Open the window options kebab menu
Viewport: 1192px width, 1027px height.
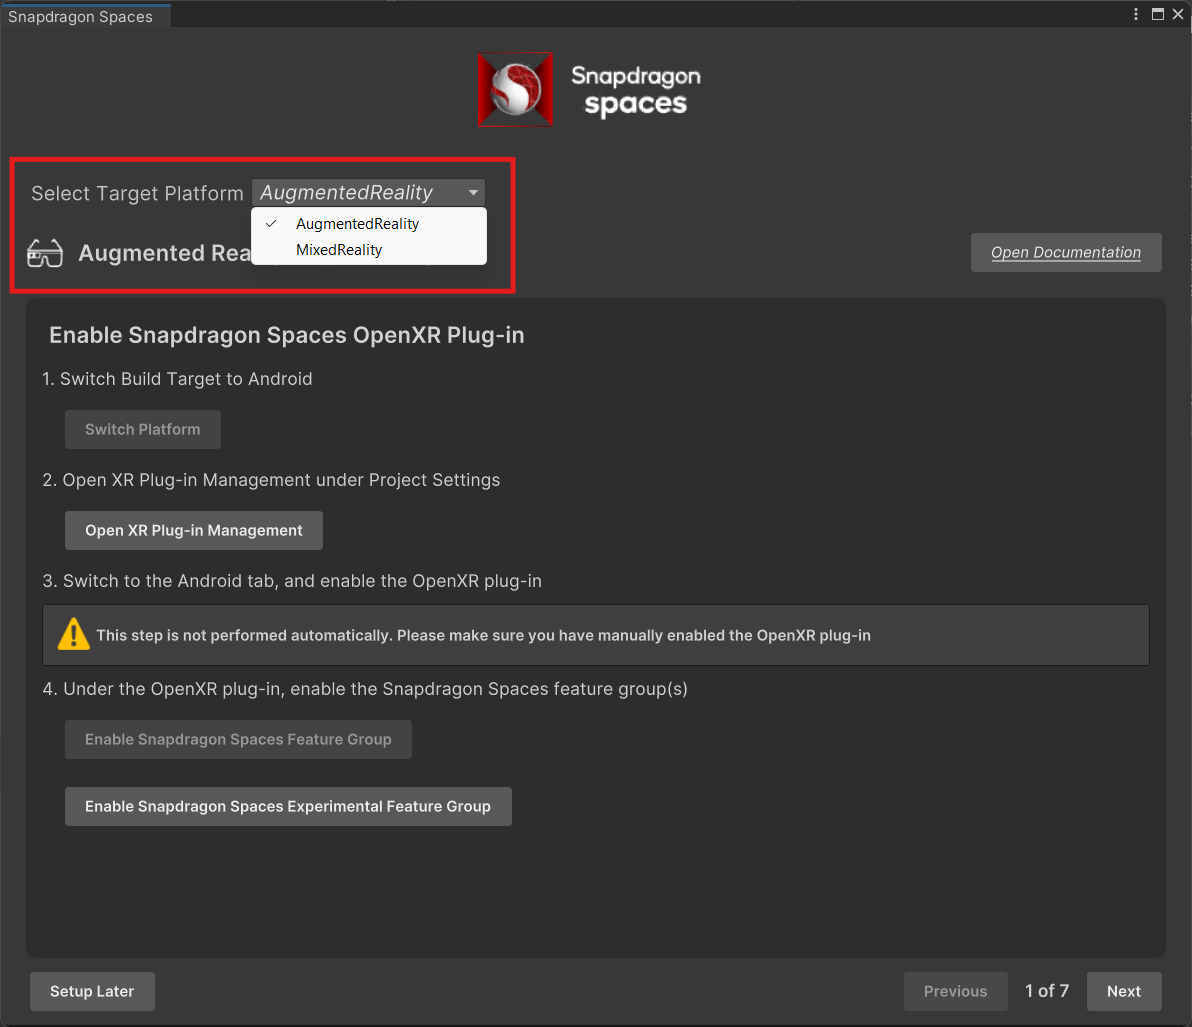click(1136, 14)
